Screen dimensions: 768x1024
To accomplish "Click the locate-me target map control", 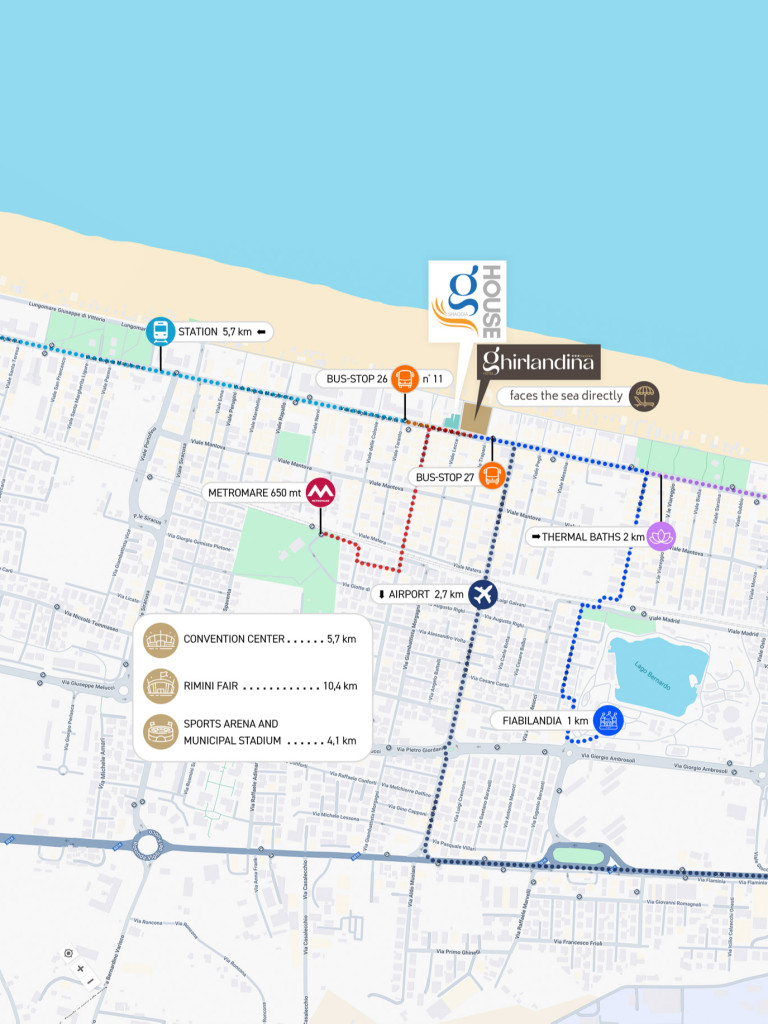I will tap(68, 953).
